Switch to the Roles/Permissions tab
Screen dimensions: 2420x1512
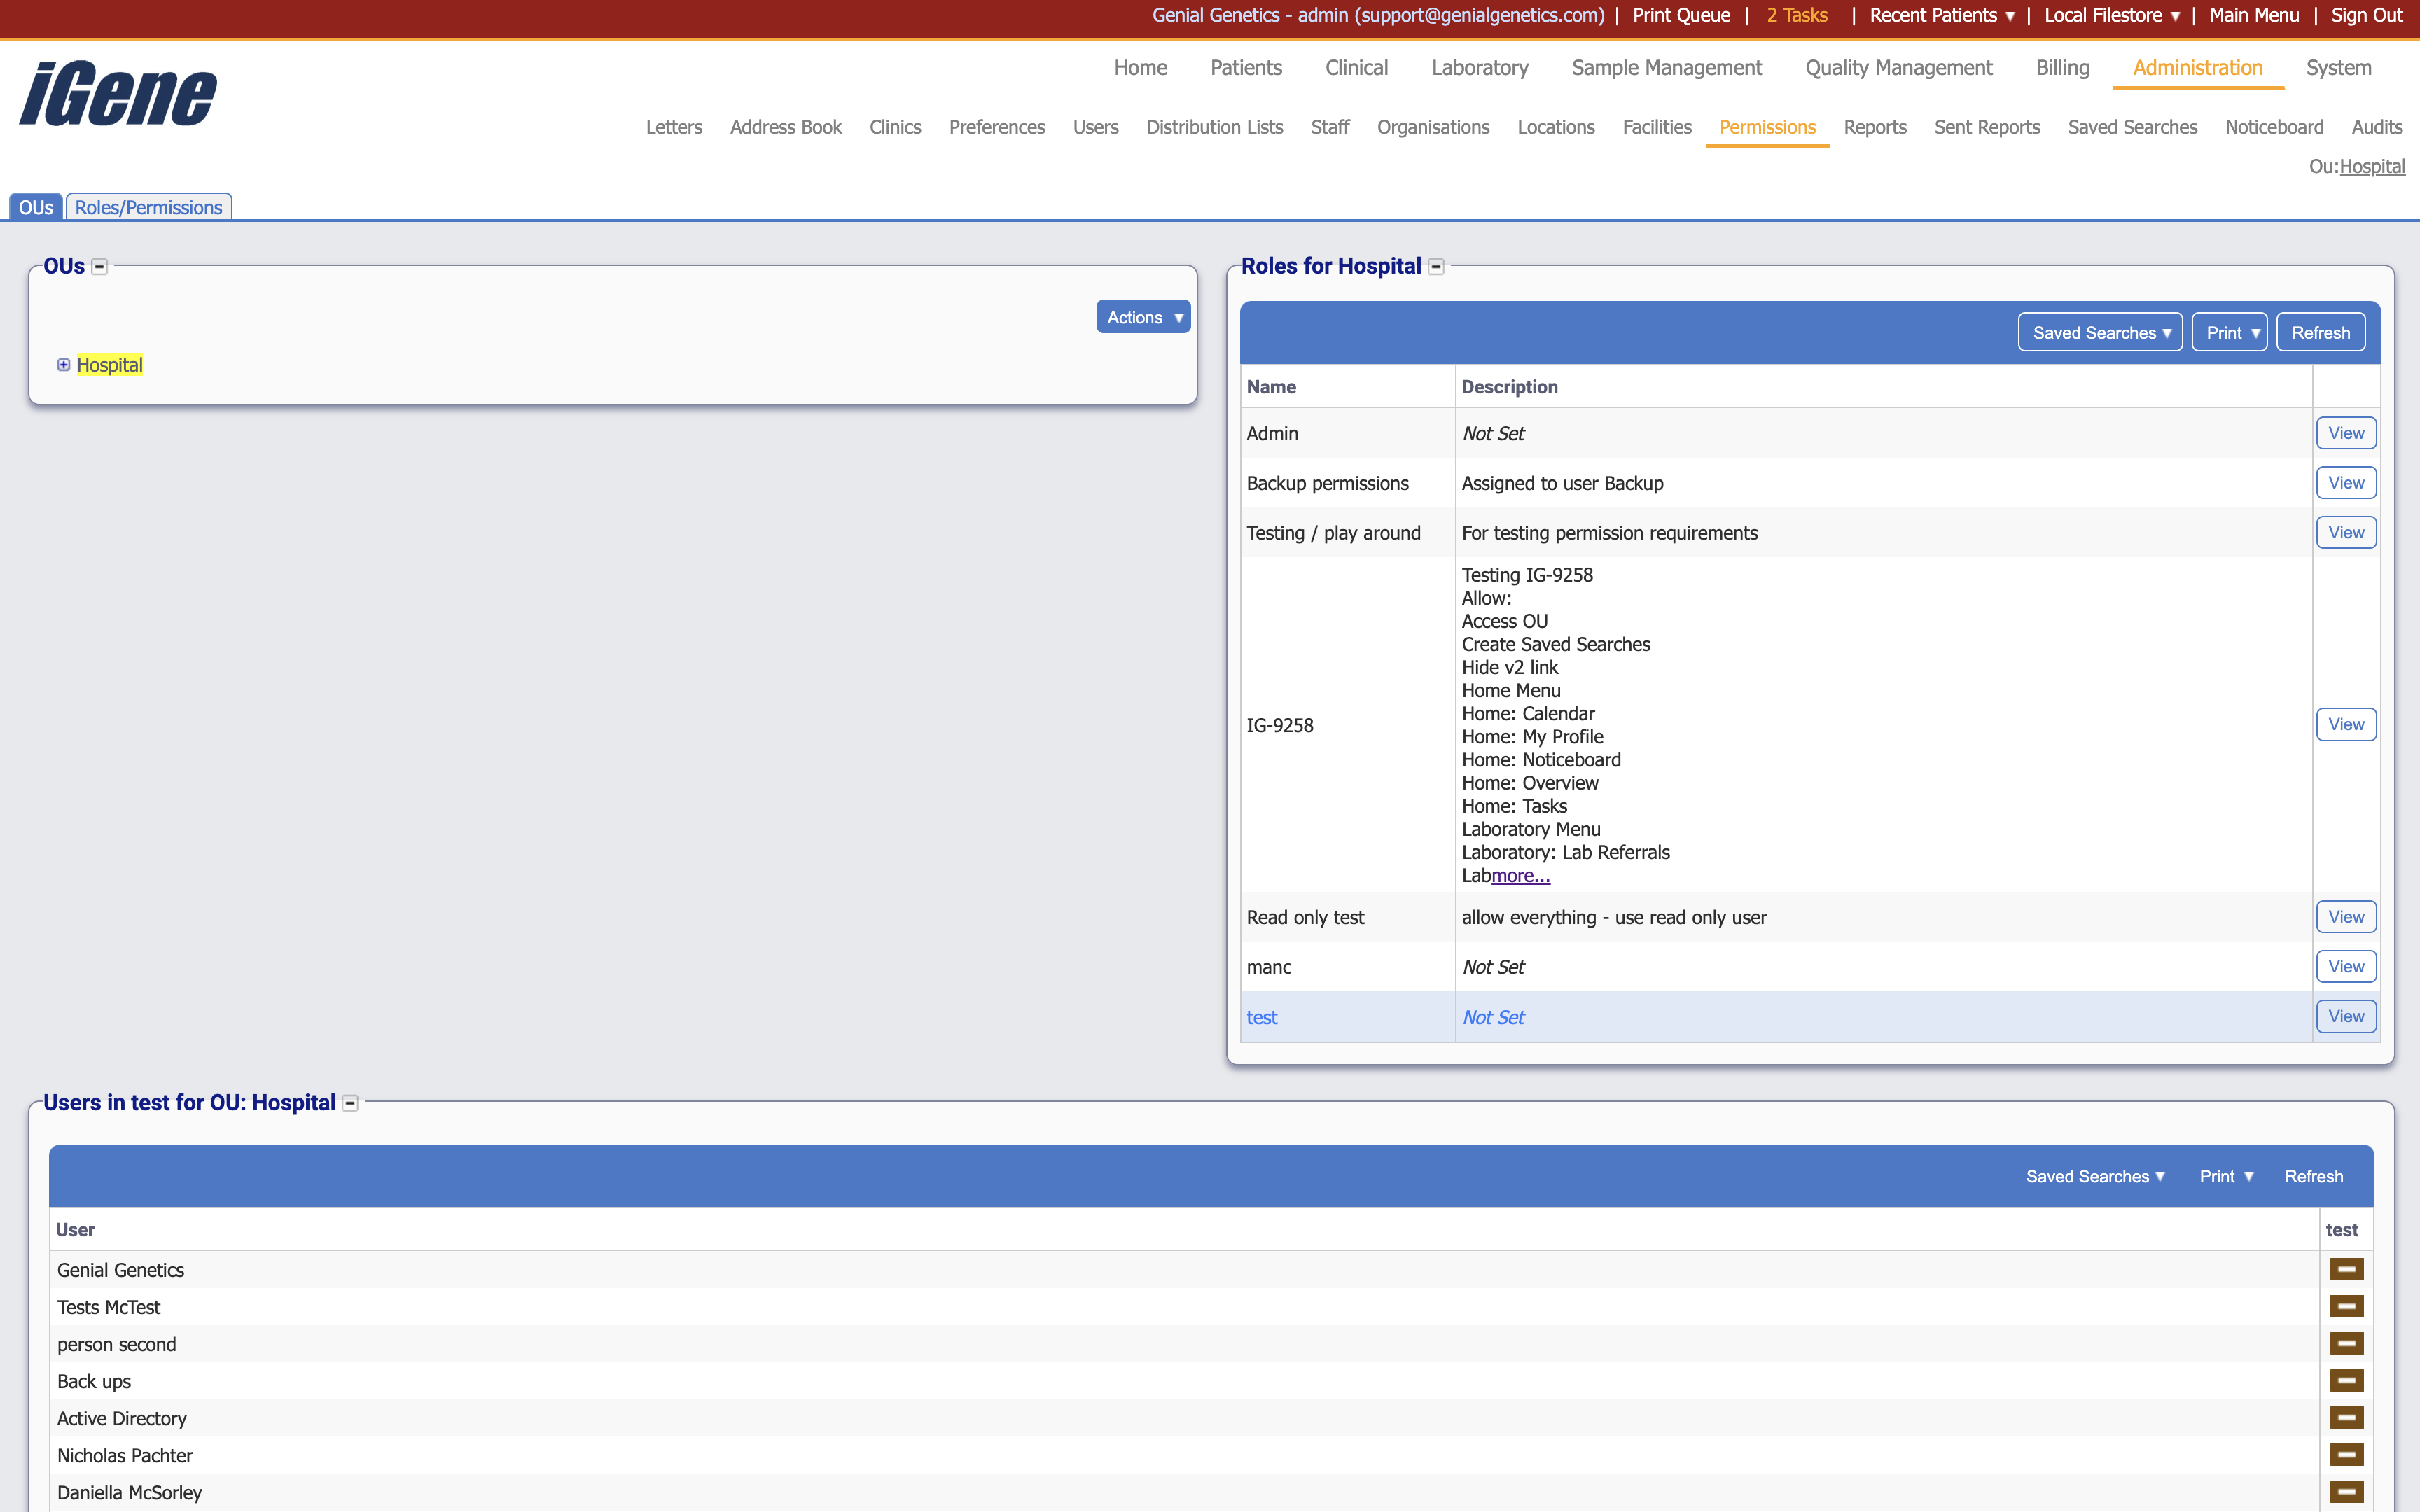click(x=148, y=207)
